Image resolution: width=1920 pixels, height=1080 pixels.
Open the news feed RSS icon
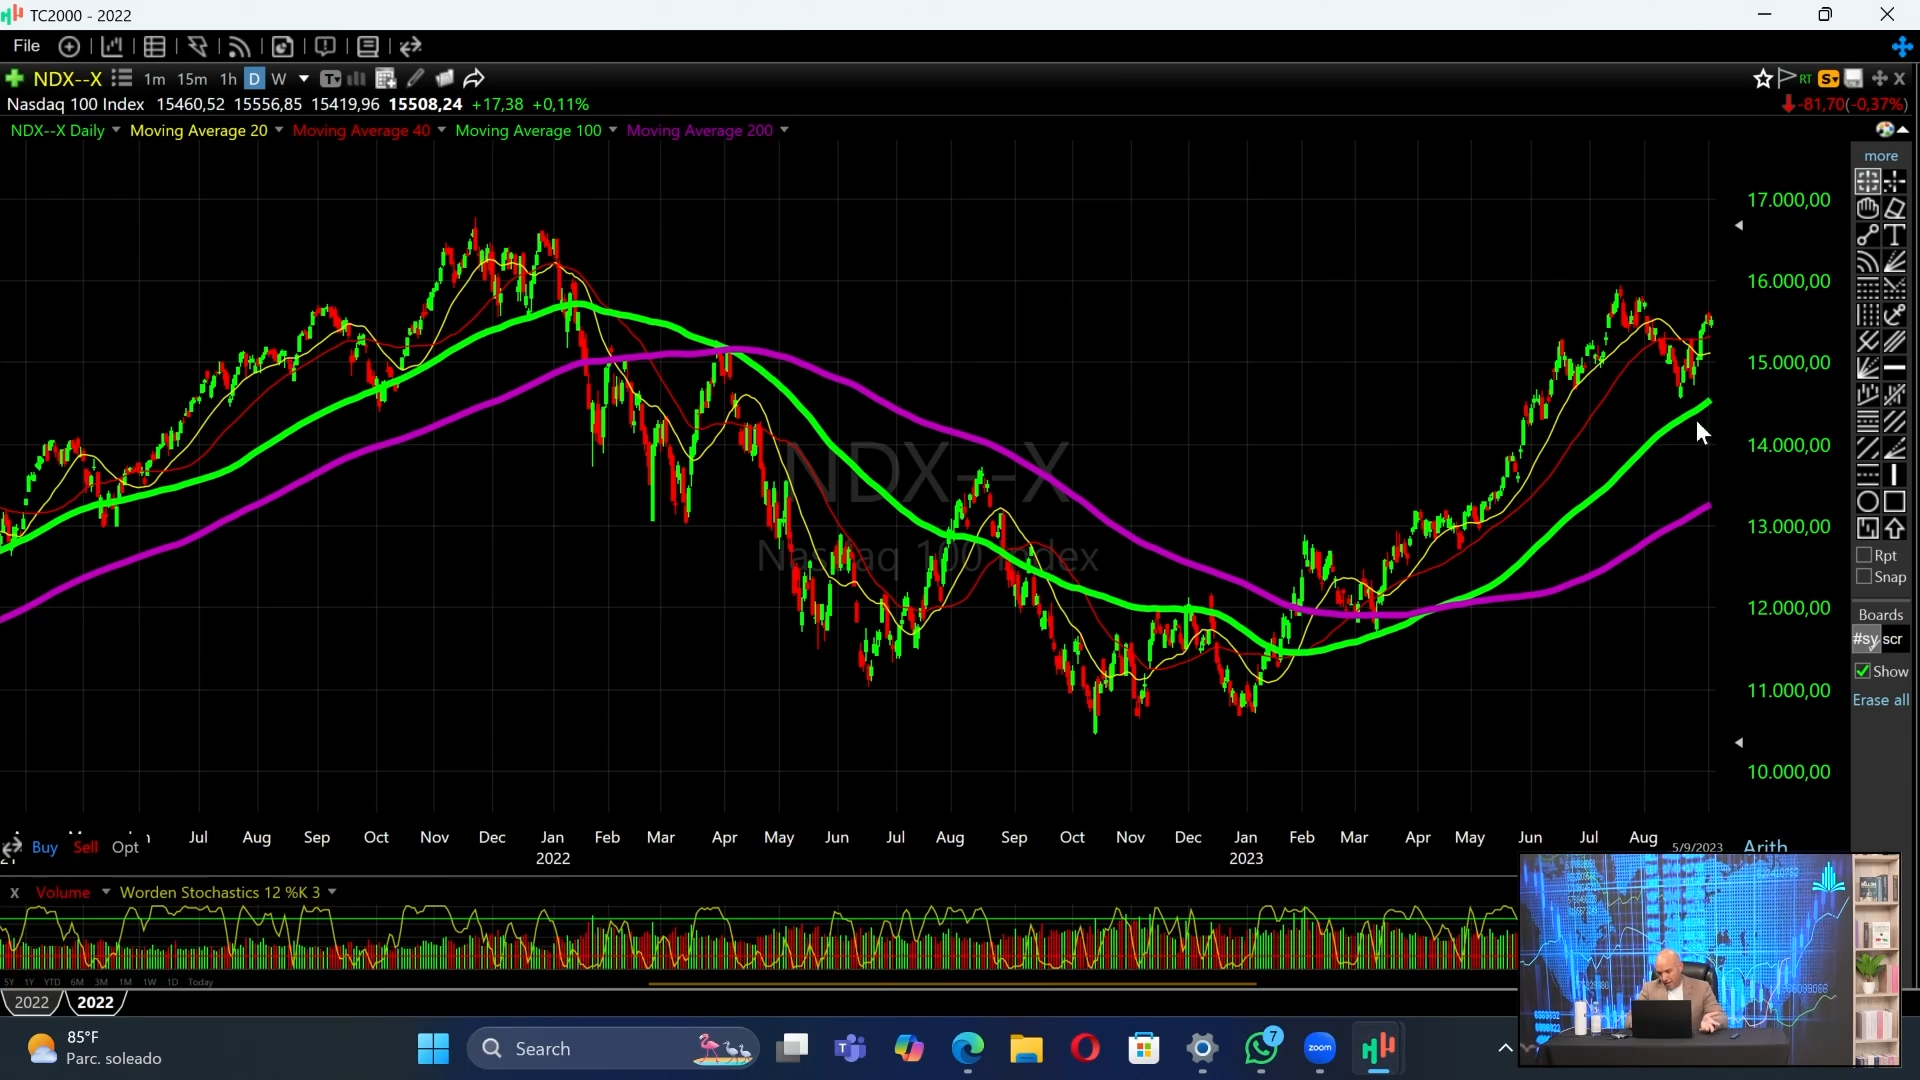pos(239,46)
